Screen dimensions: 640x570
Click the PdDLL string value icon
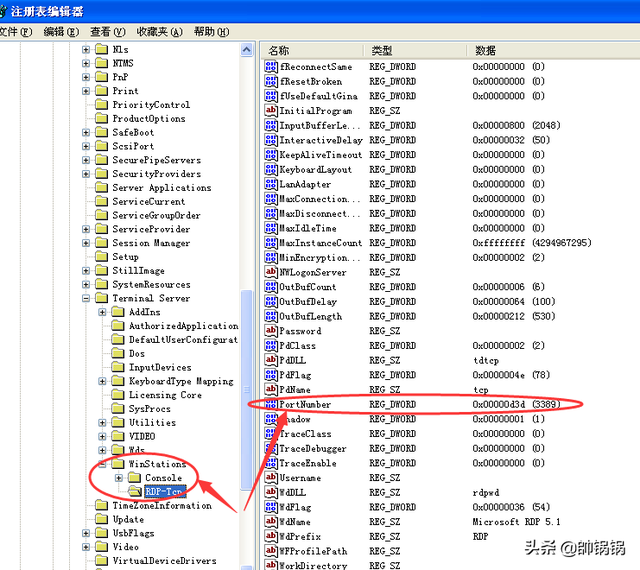tap(271, 360)
